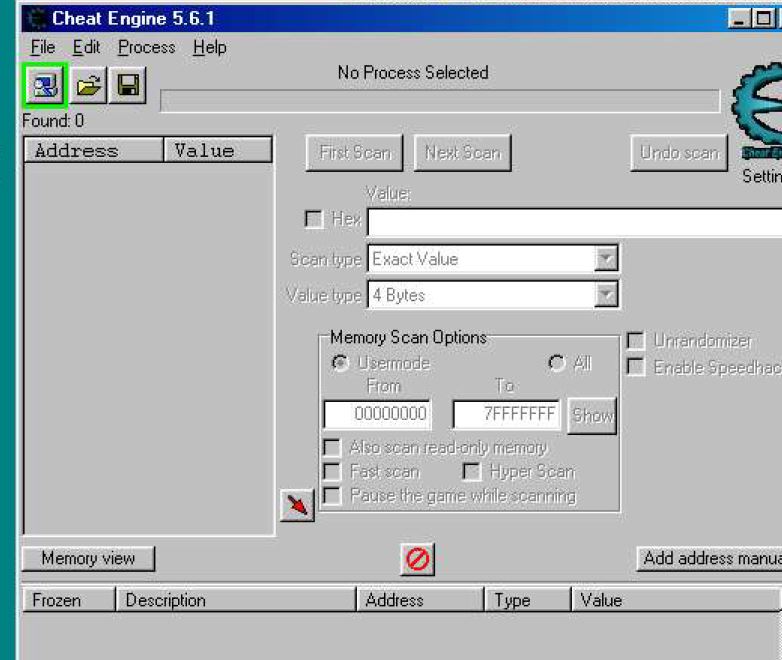Click the red no-entry clear list icon

[417, 559]
